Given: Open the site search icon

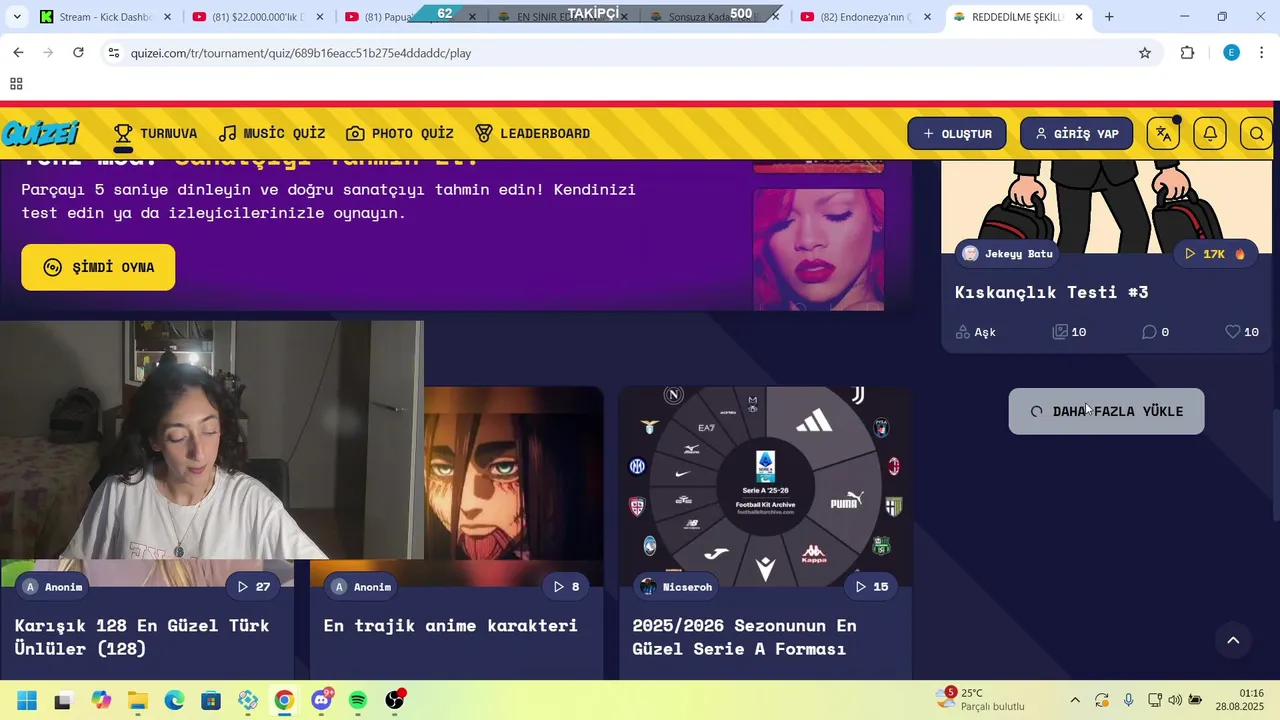Looking at the screenshot, I should pos(1257,134).
